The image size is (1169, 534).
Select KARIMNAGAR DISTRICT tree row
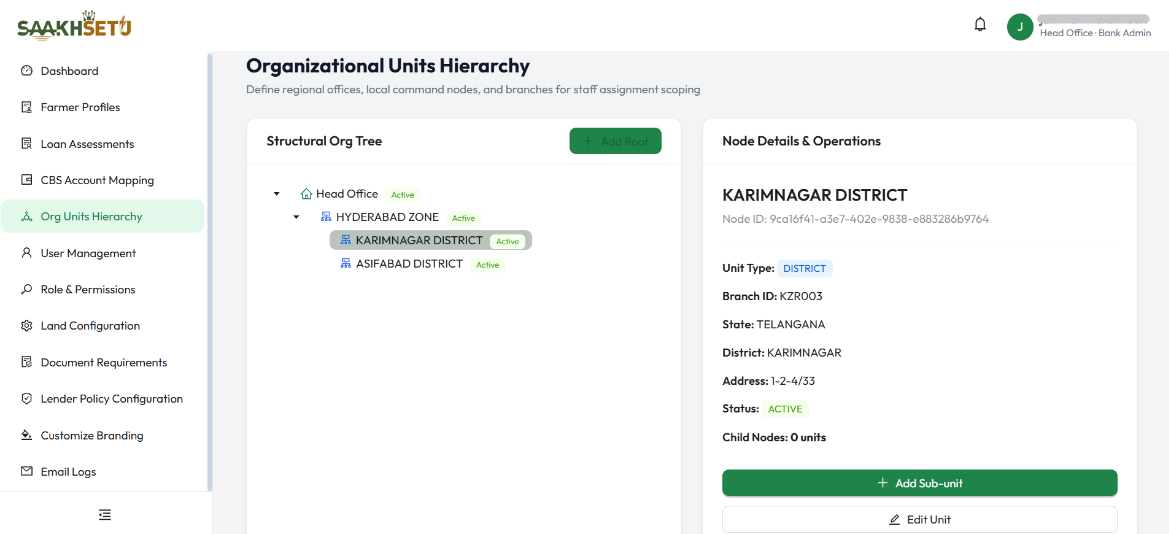coord(431,240)
